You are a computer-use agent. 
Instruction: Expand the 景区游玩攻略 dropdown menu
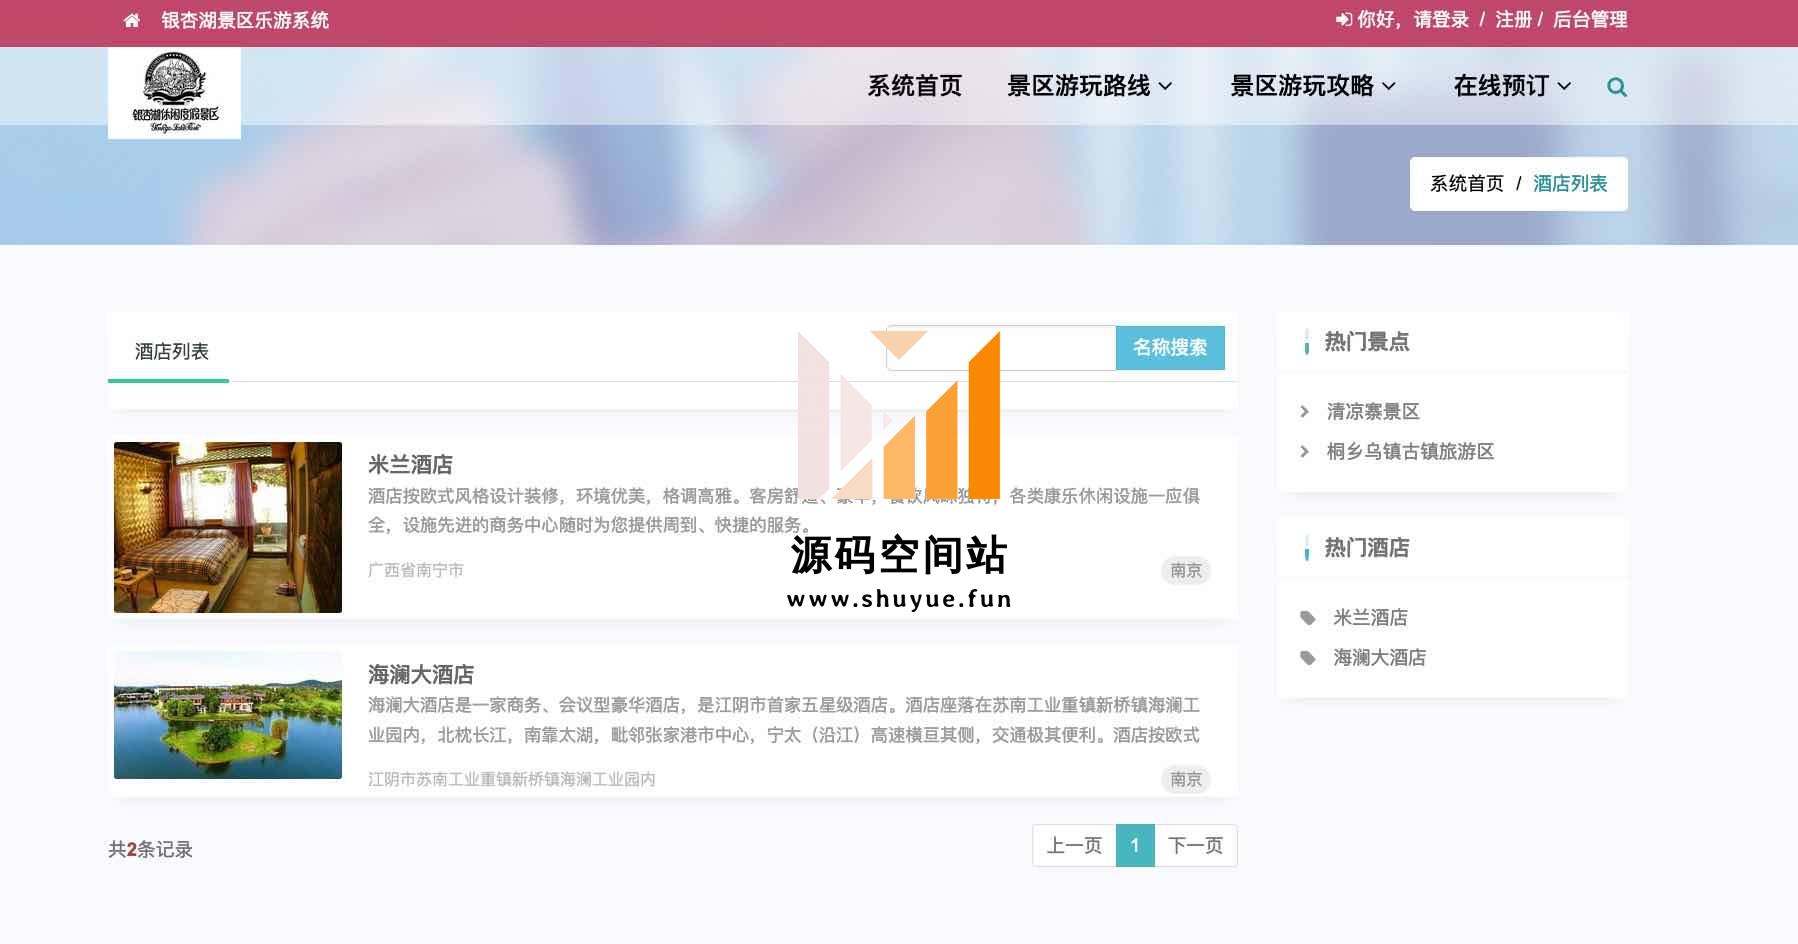pos(1312,86)
